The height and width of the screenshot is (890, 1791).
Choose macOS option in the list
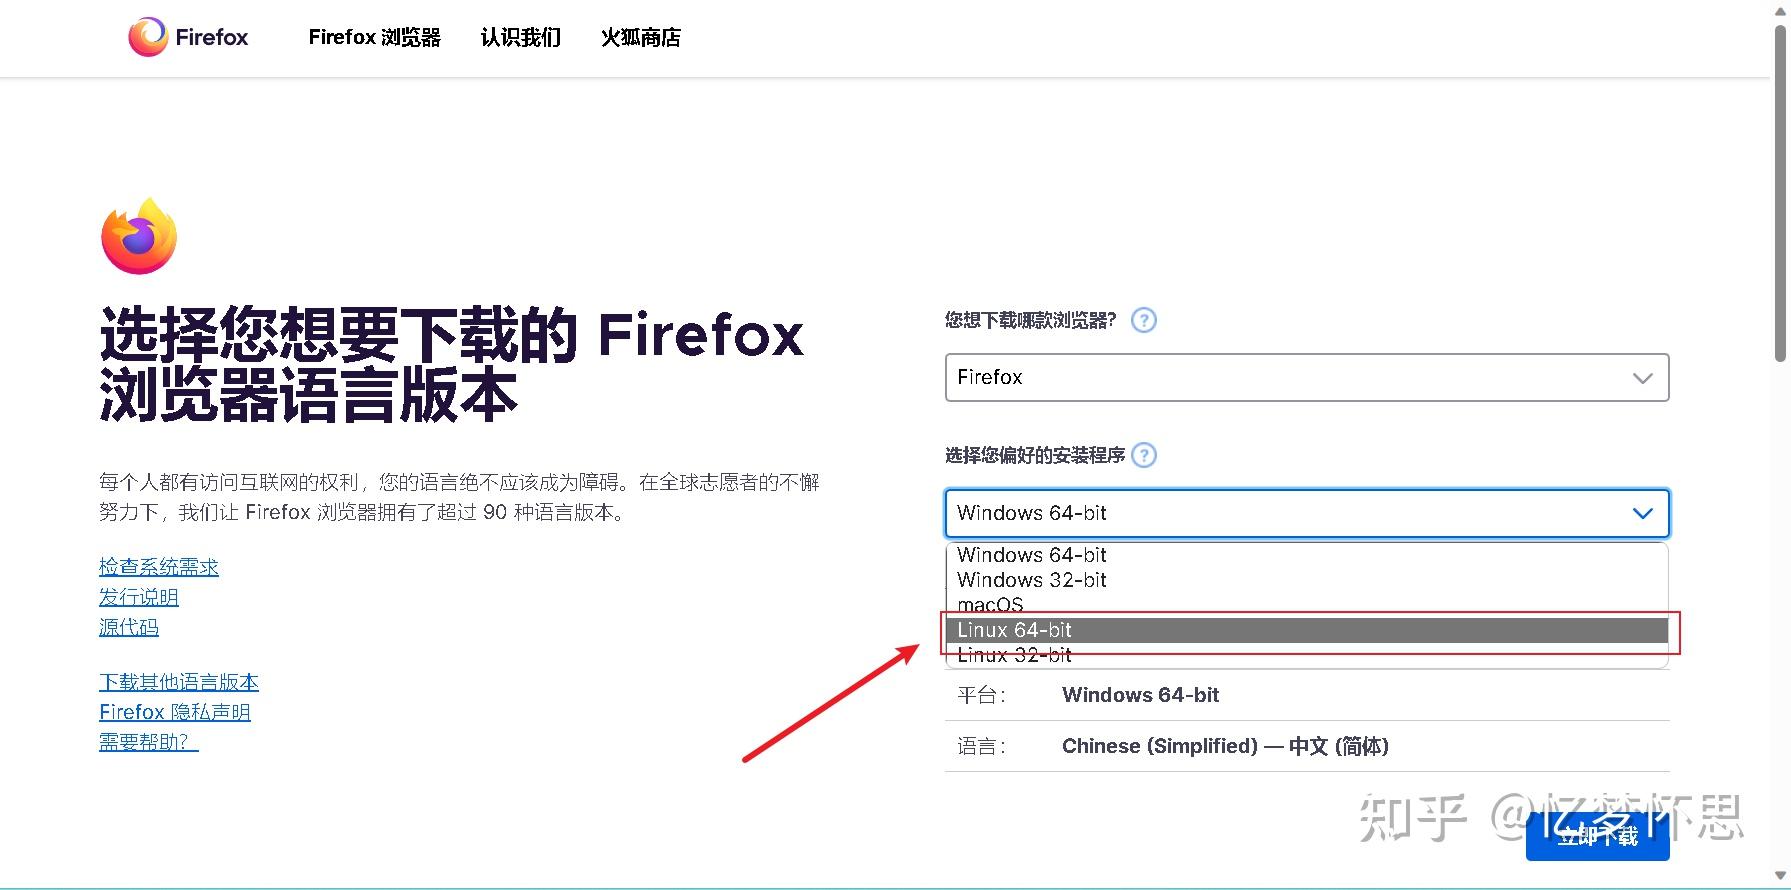(1307, 604)
